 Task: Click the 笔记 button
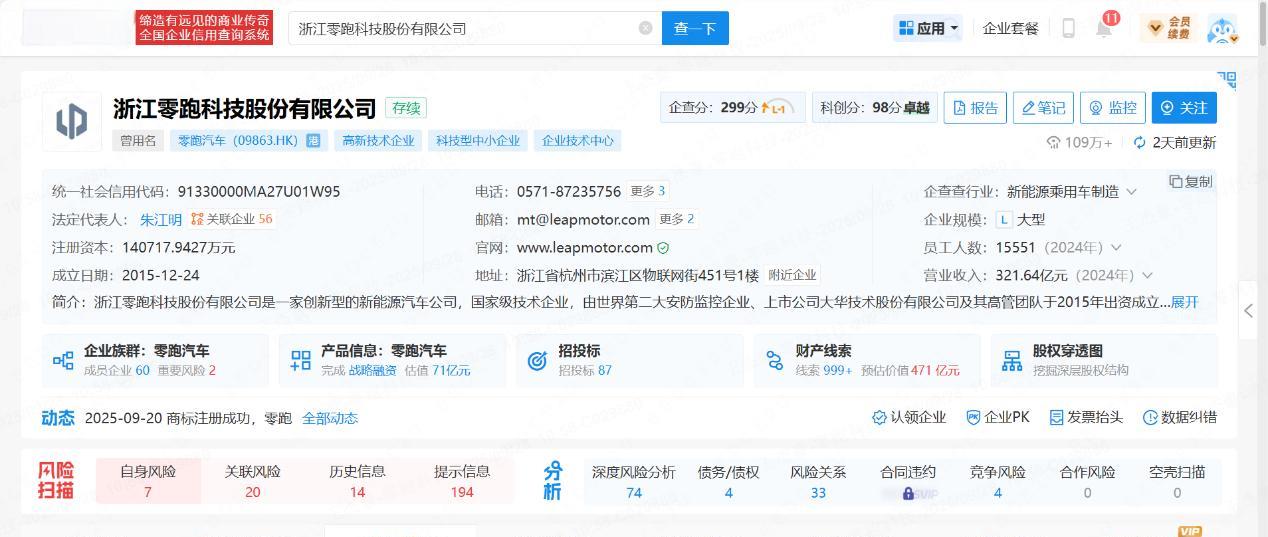click(1043, 107)
